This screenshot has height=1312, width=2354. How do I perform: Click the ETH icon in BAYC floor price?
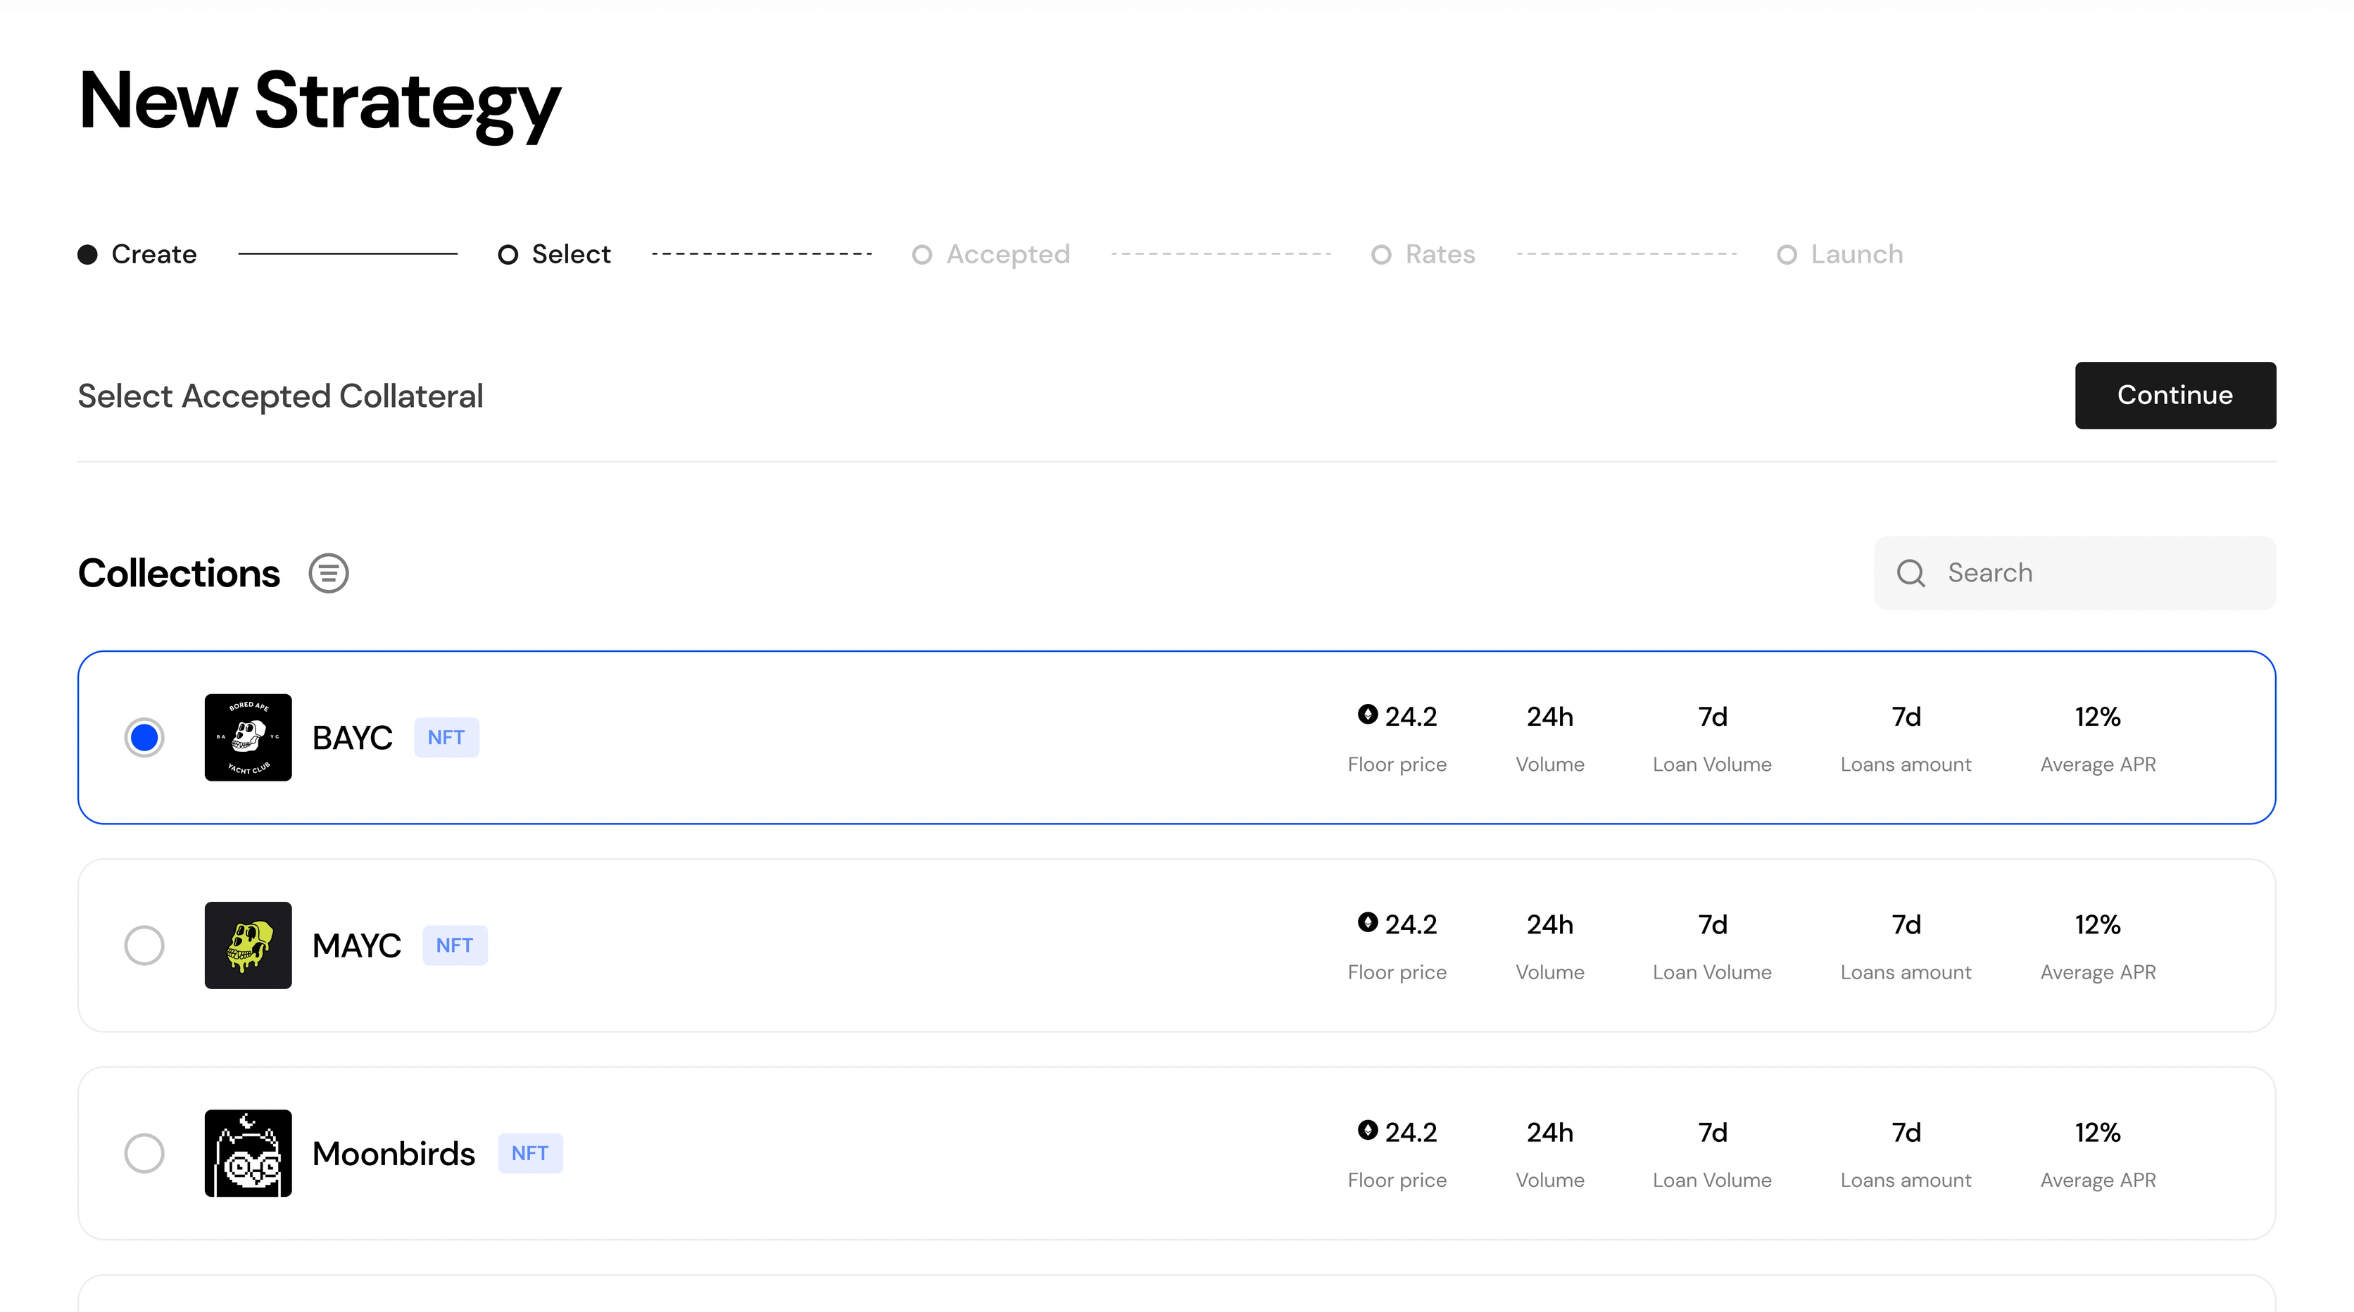click(1367, 715)
